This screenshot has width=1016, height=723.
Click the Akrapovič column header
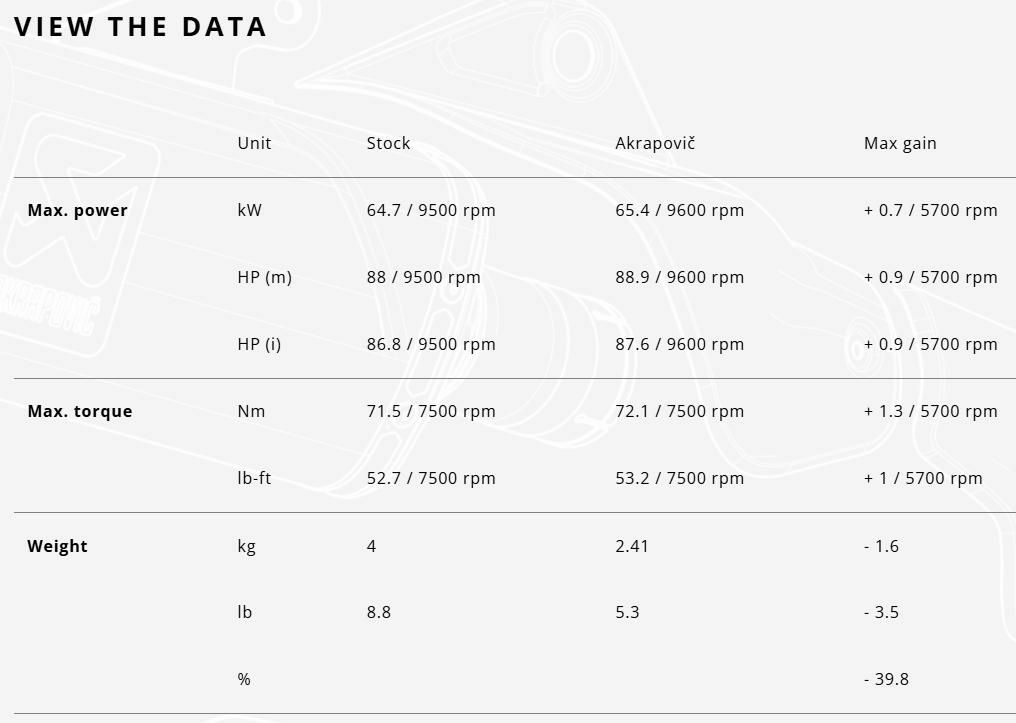pyautogui.click(x=655, y=143)
